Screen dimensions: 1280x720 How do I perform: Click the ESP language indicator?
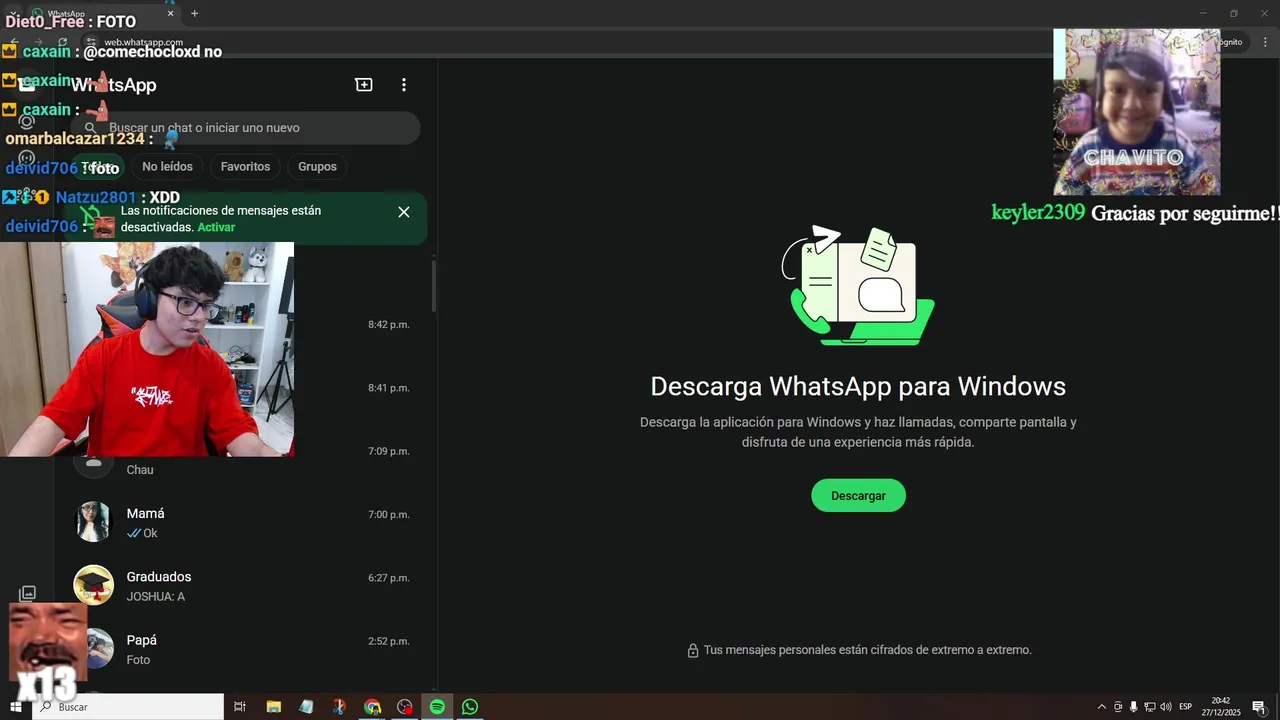(x=1185, y=707)
